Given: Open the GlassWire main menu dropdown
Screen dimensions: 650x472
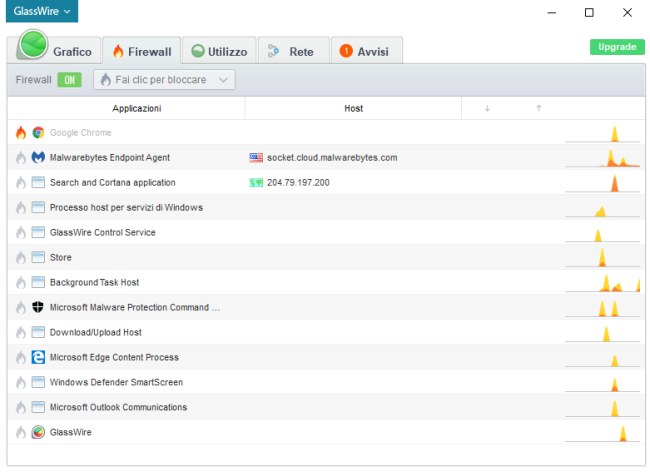Looking at the screenshot, I should point(41,11).
